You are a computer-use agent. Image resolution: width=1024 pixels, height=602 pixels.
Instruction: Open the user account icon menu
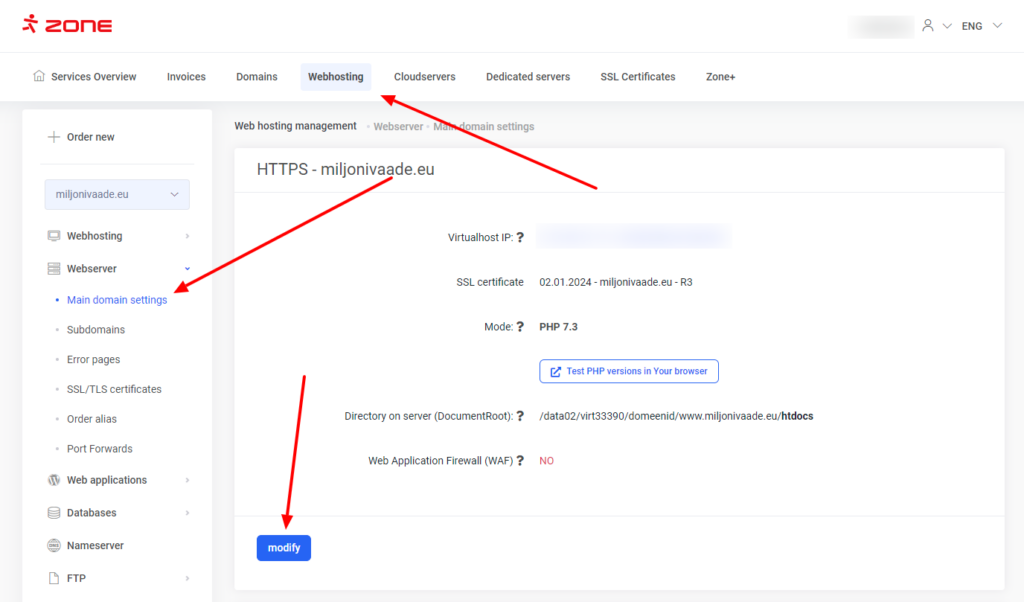click(x=928, y=26)
